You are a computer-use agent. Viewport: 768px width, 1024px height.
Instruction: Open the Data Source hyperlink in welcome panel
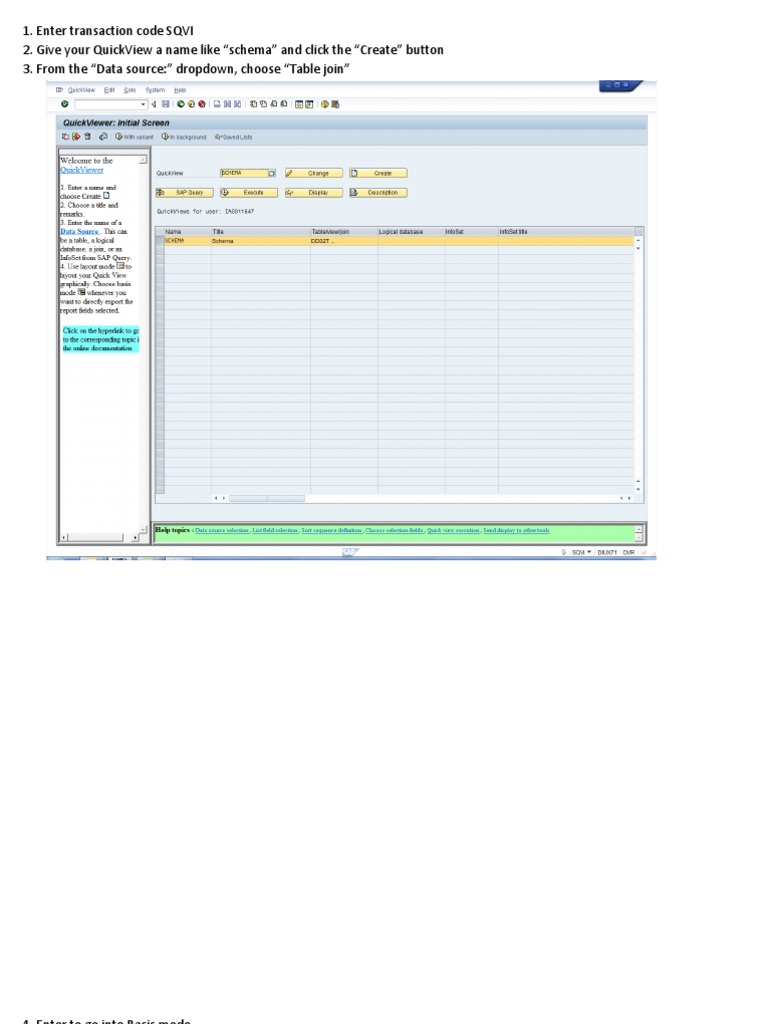point(79,231)
